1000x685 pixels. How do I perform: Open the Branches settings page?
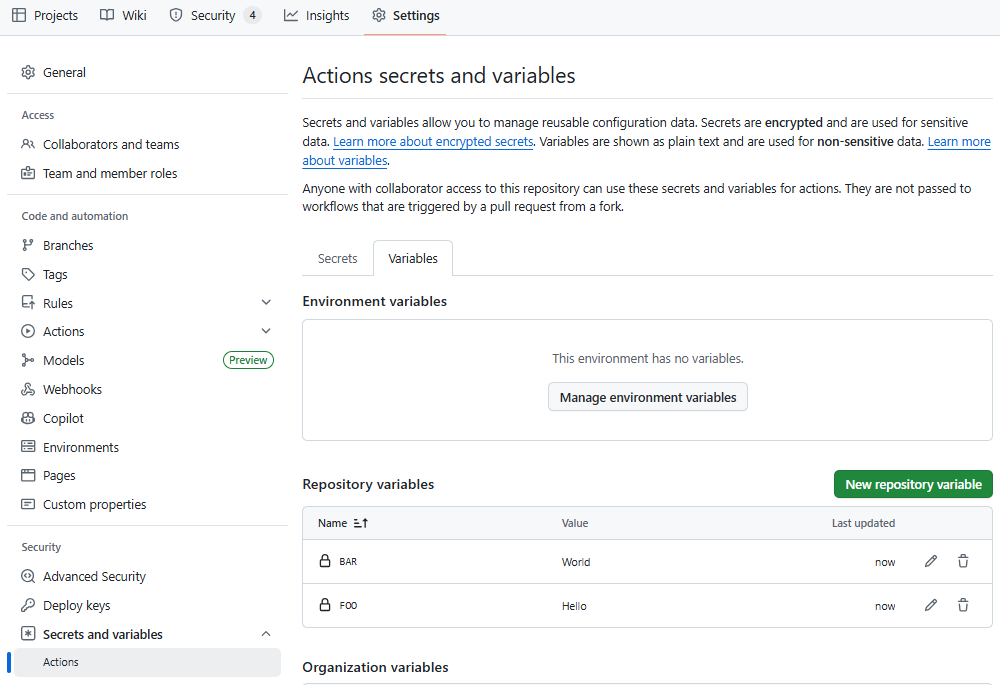tap(68, 246)
